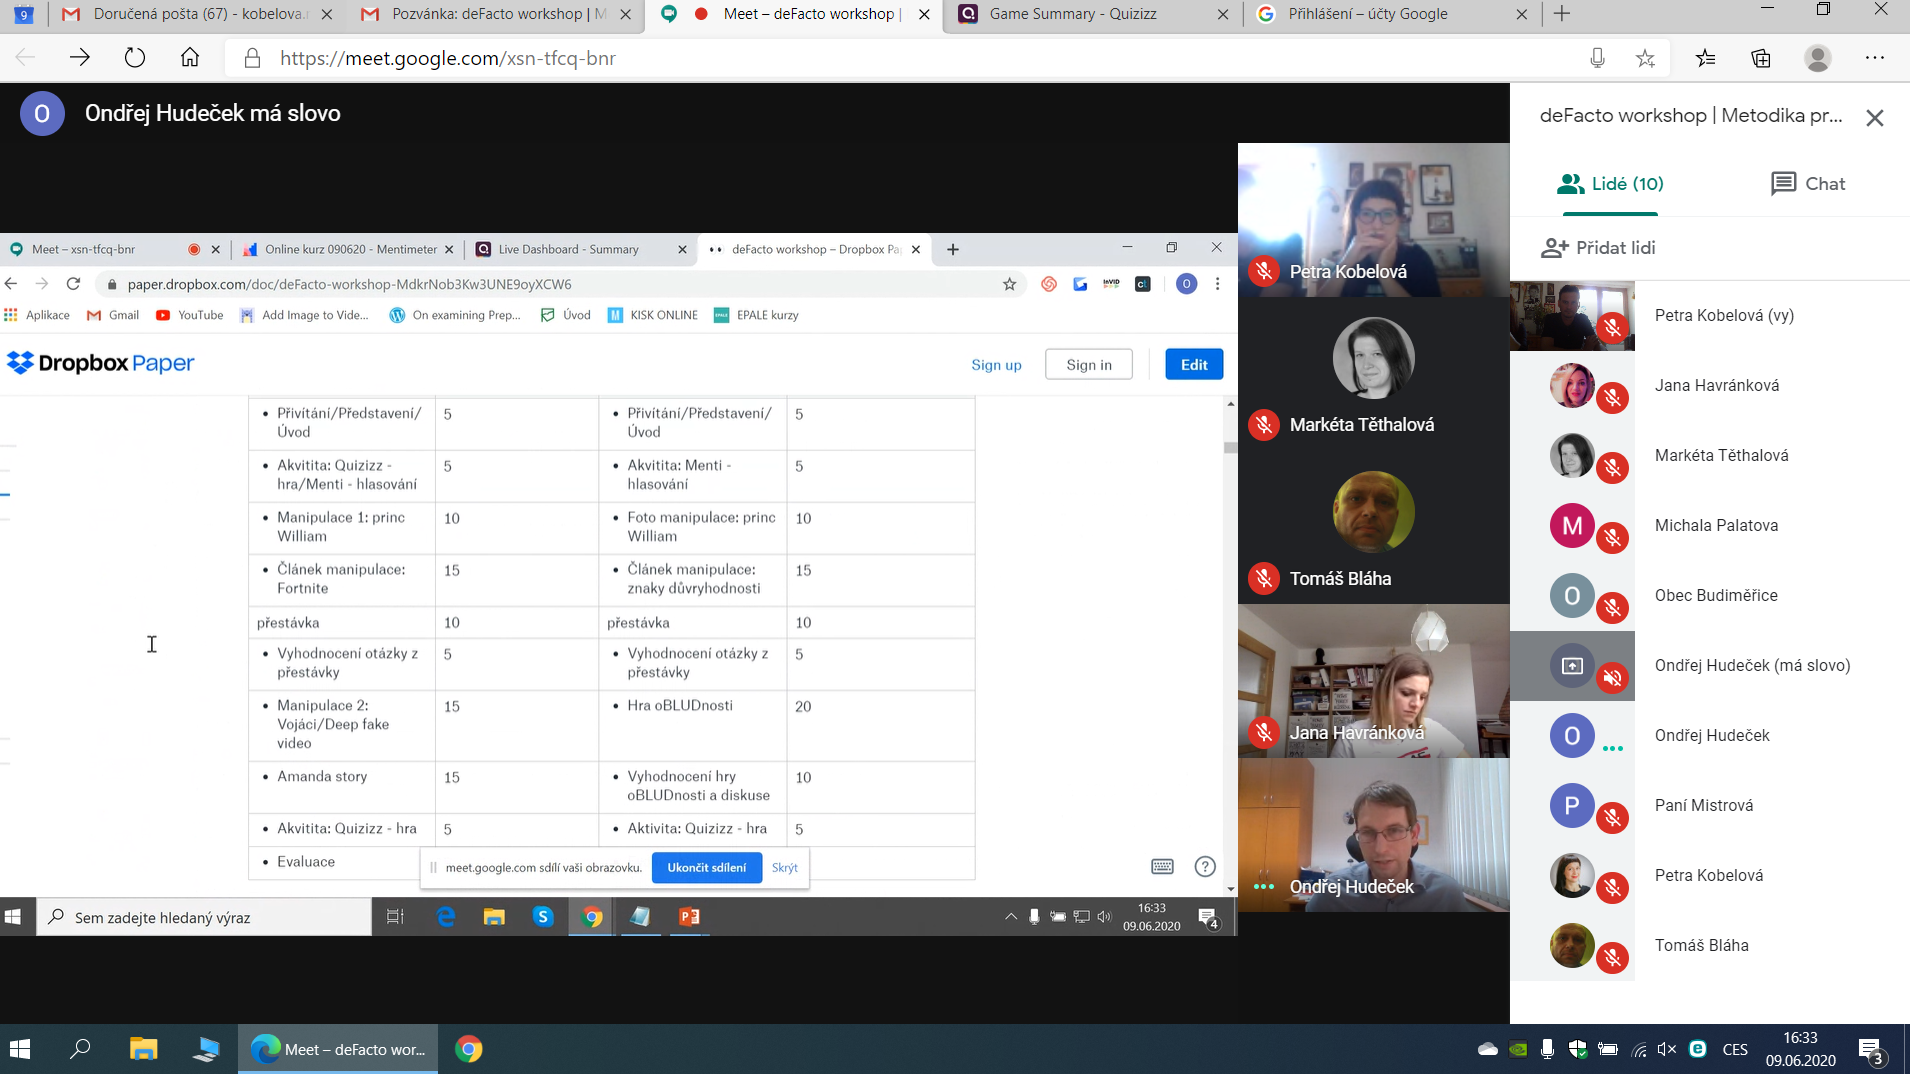Add this page to favorites star
The image size is (1910, 1074).
coord(1645,58)
